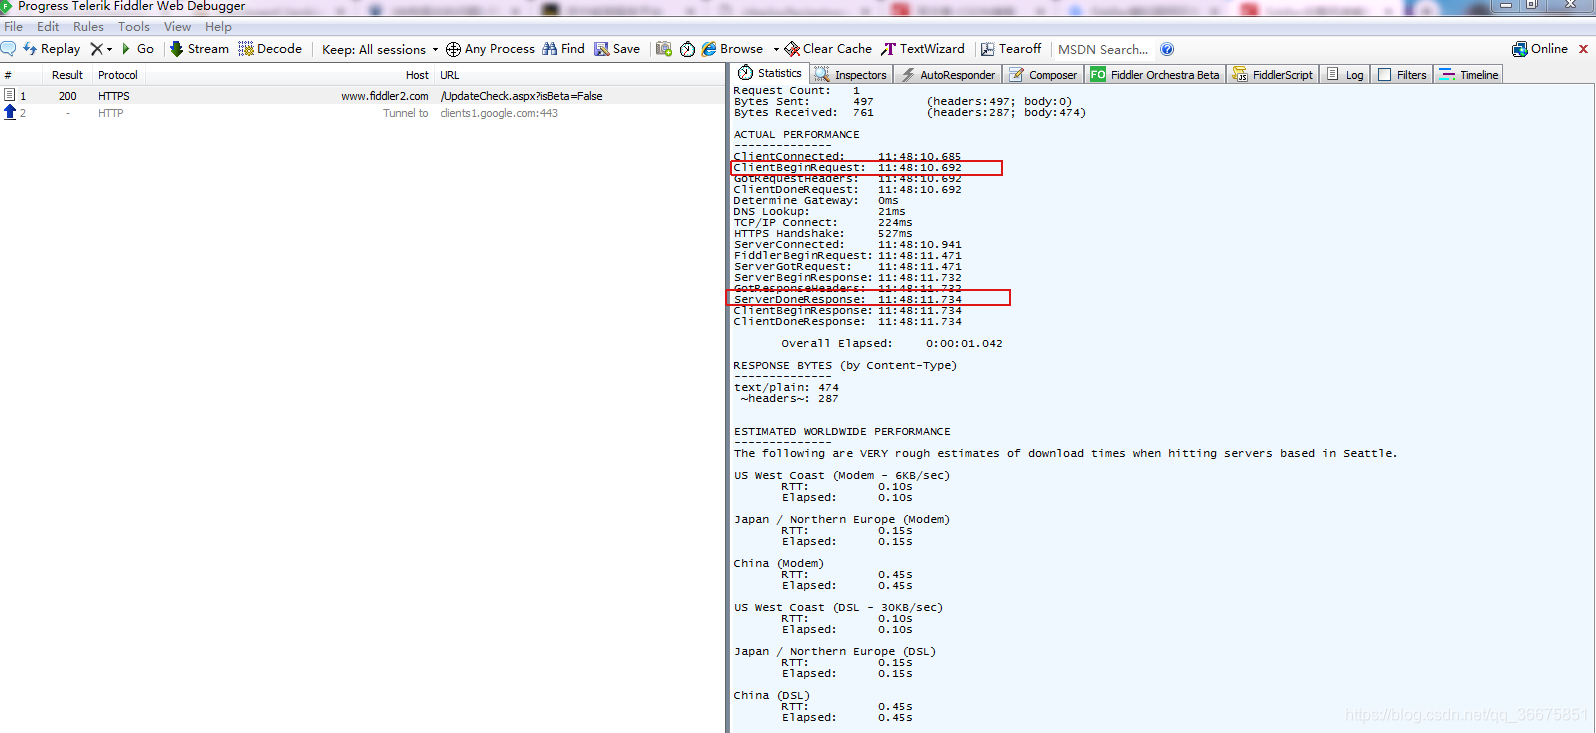1596x733 pixels.
Task: Click the /UpdateCheck.aspx?isBeta=False URL cell
Action: click(x=522, y=96)
